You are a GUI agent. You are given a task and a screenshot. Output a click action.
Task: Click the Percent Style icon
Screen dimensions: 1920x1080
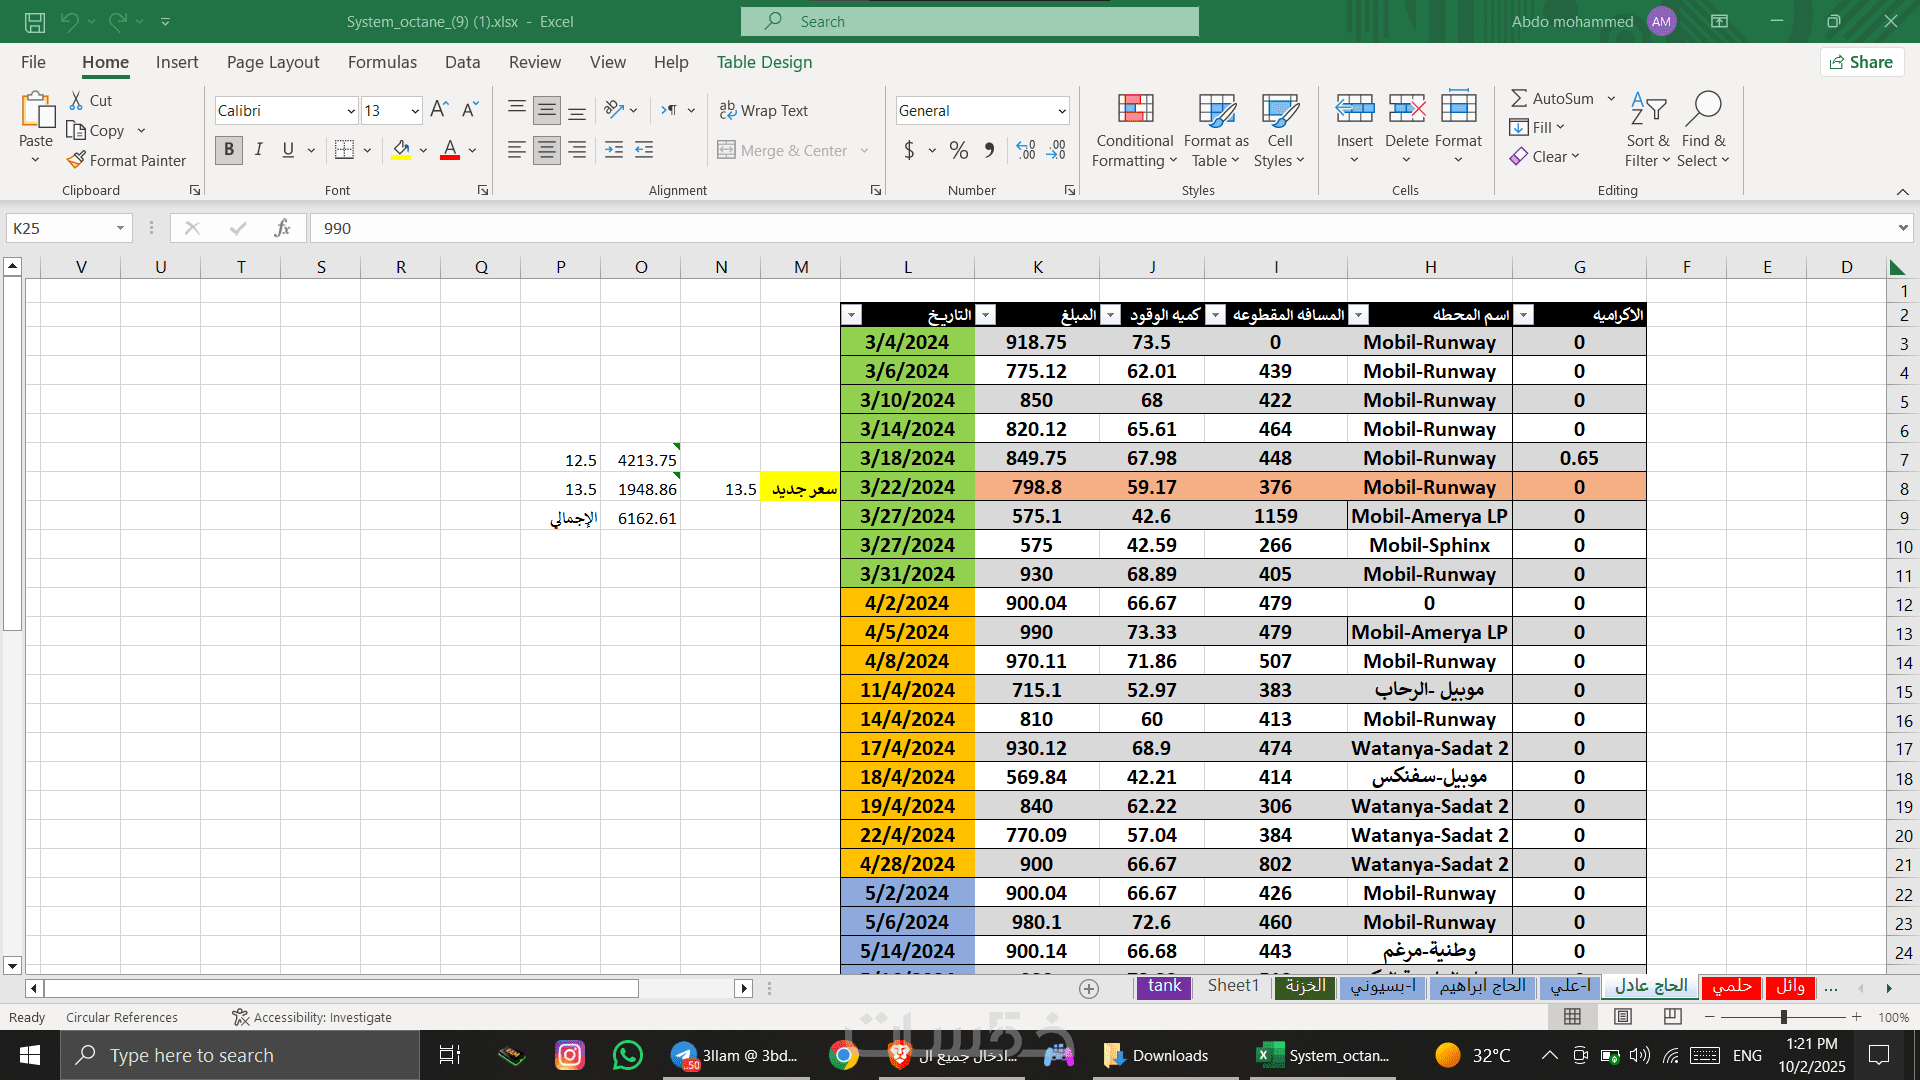958,151
